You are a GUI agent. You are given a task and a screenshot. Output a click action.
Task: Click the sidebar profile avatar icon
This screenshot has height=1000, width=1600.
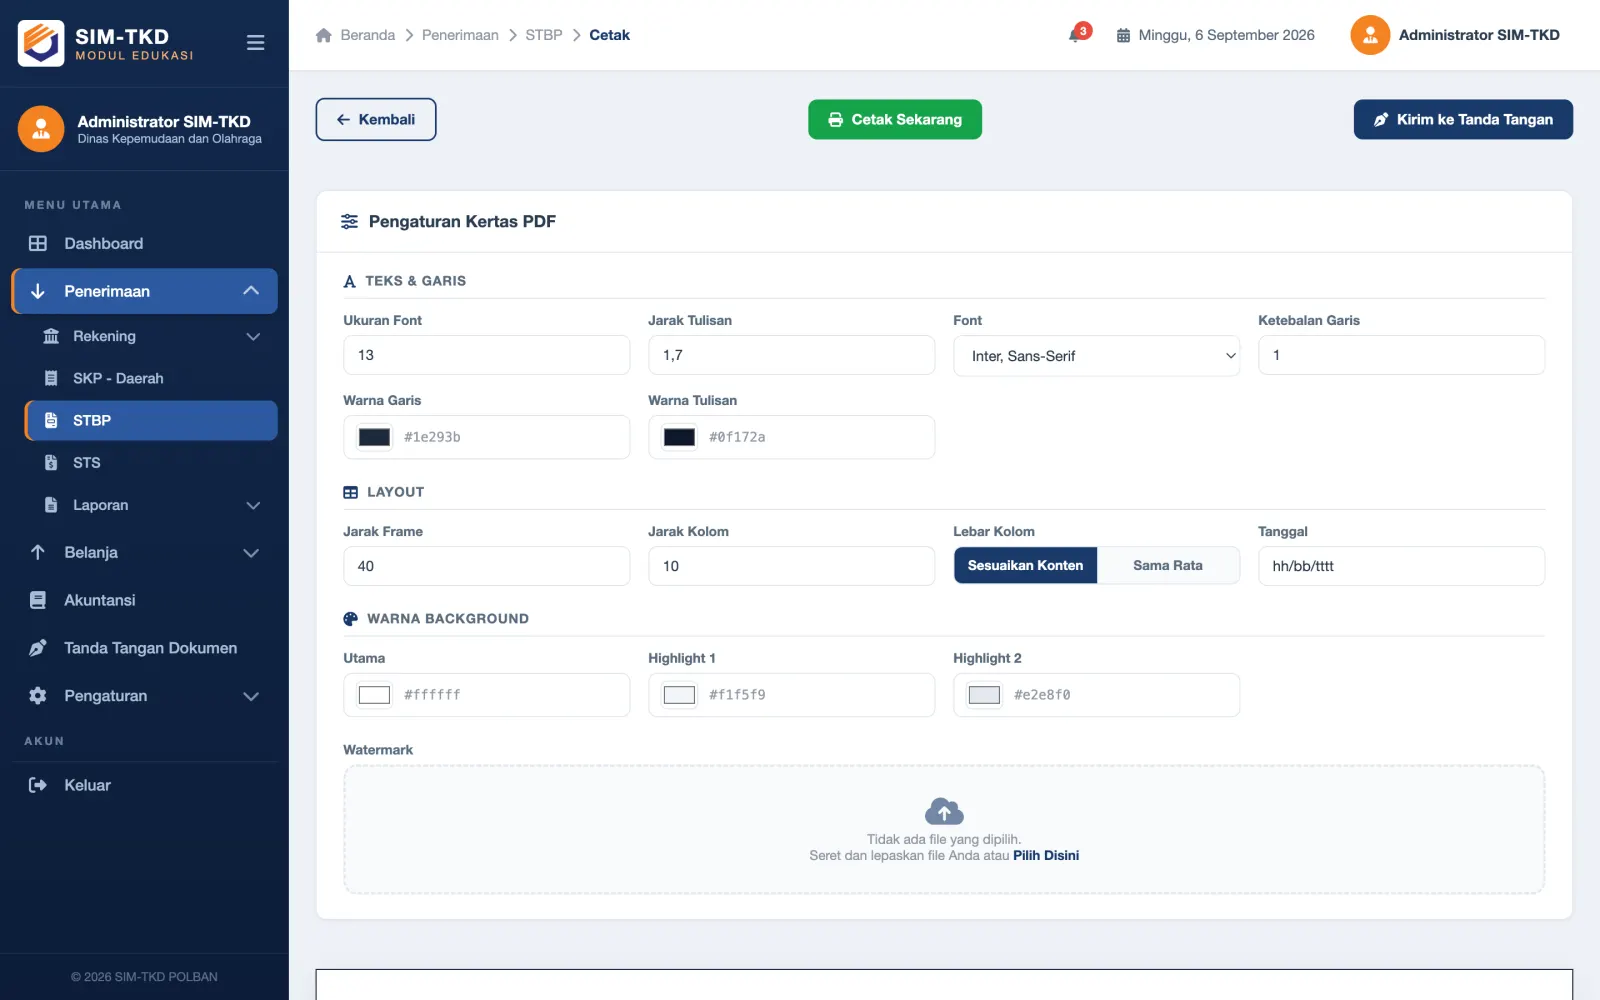pos(41,129)
